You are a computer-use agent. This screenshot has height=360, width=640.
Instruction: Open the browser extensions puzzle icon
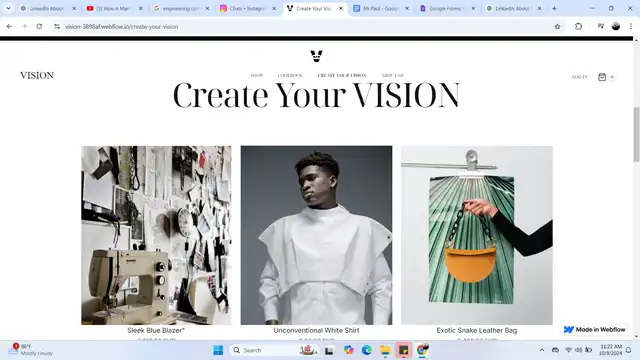coord(578,27)
